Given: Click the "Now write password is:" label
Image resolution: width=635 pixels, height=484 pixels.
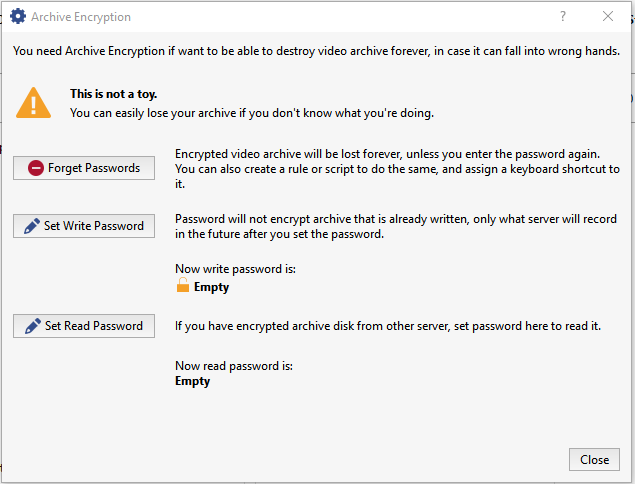Looking at the screenshot, I should [235, 269].
